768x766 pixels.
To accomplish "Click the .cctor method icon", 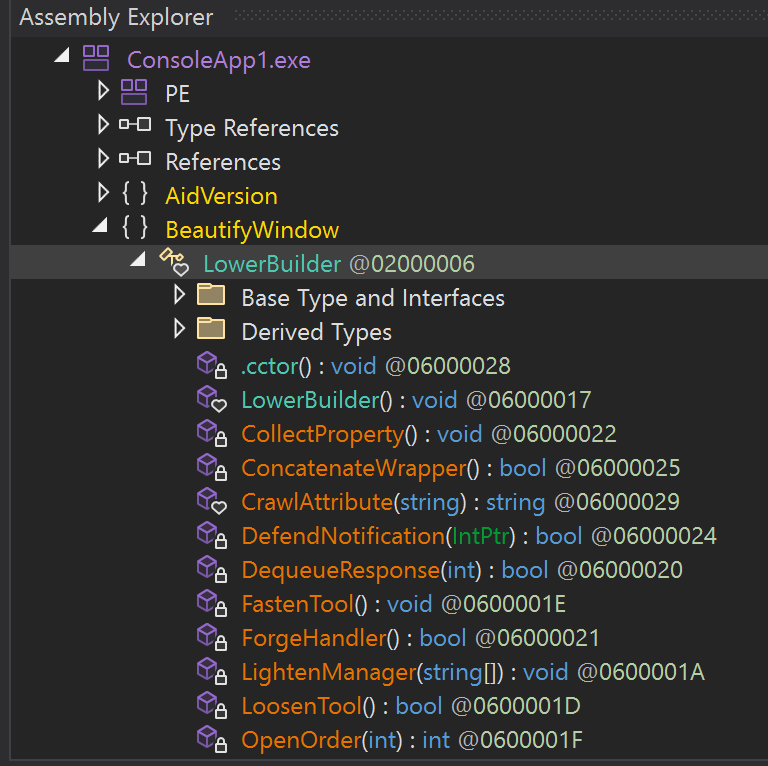I will tap(211, 366).
